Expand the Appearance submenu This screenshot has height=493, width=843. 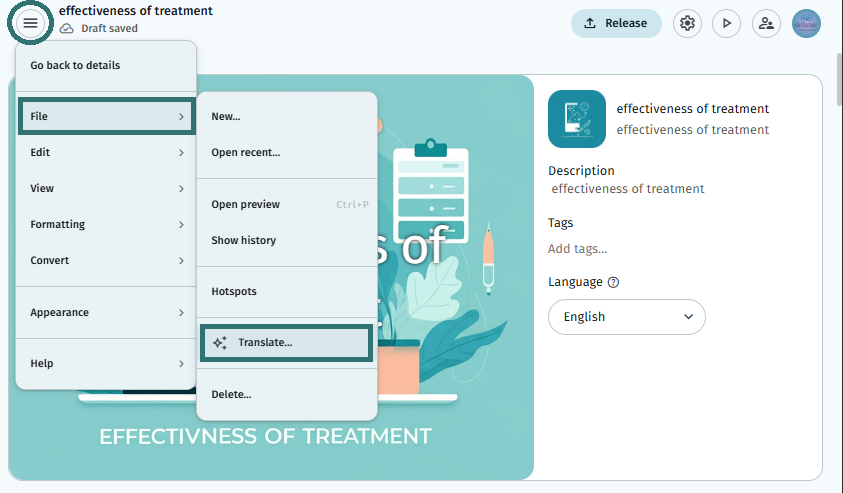coord(106,312)
